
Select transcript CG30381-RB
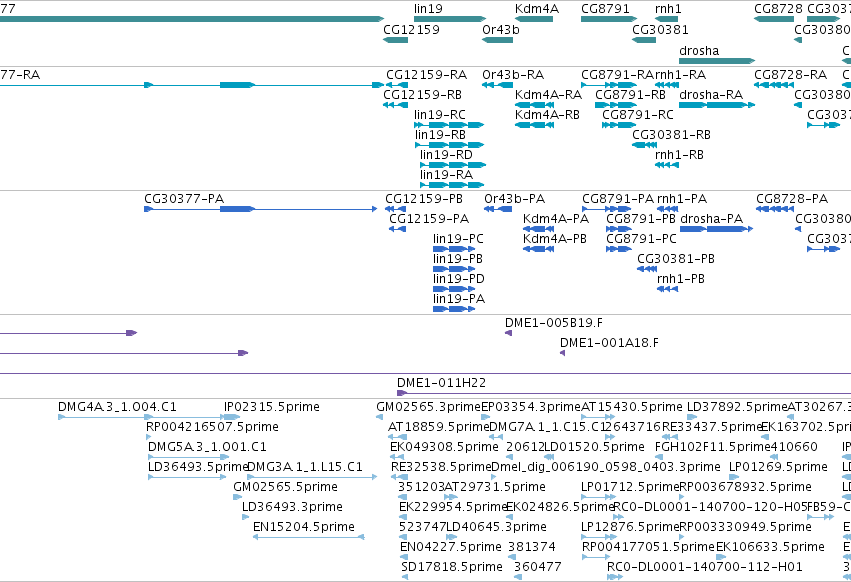pyautogui.click(x=645, y=145)
